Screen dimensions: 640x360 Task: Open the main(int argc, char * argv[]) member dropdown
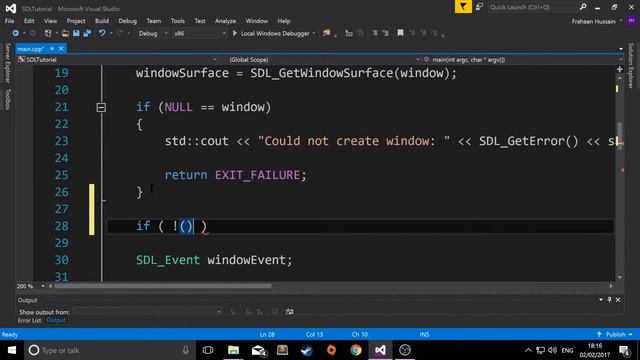[x=523, y=60]
